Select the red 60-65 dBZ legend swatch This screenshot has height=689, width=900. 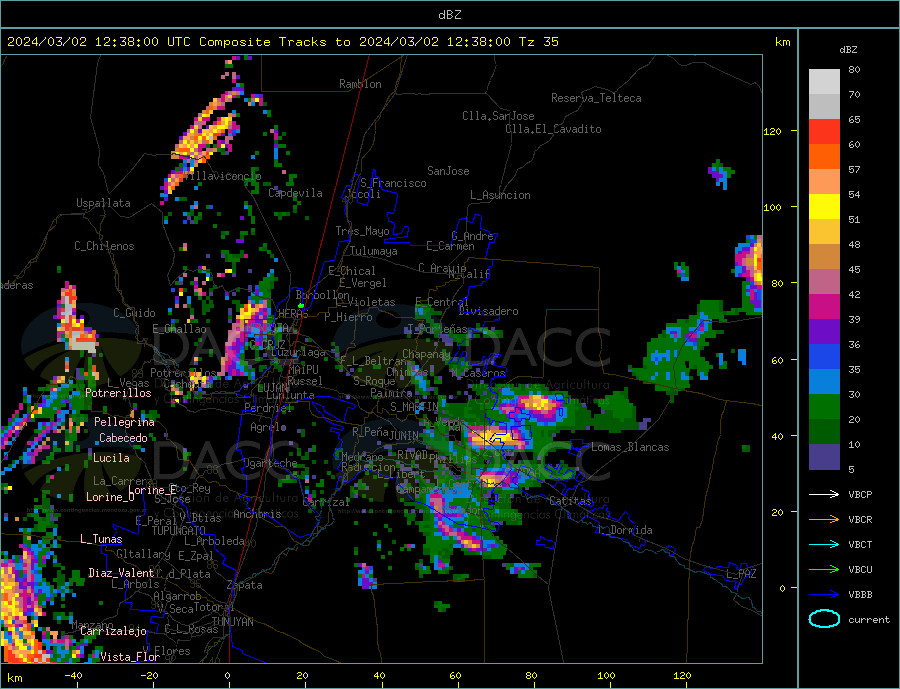pos(824,131)
